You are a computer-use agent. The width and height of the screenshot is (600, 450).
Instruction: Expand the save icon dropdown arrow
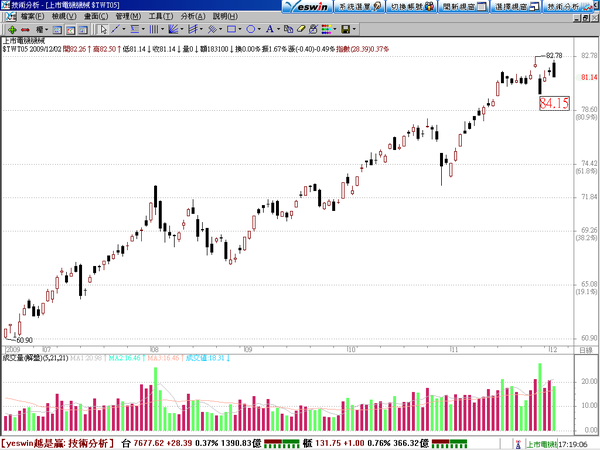[x=354, y=29]
